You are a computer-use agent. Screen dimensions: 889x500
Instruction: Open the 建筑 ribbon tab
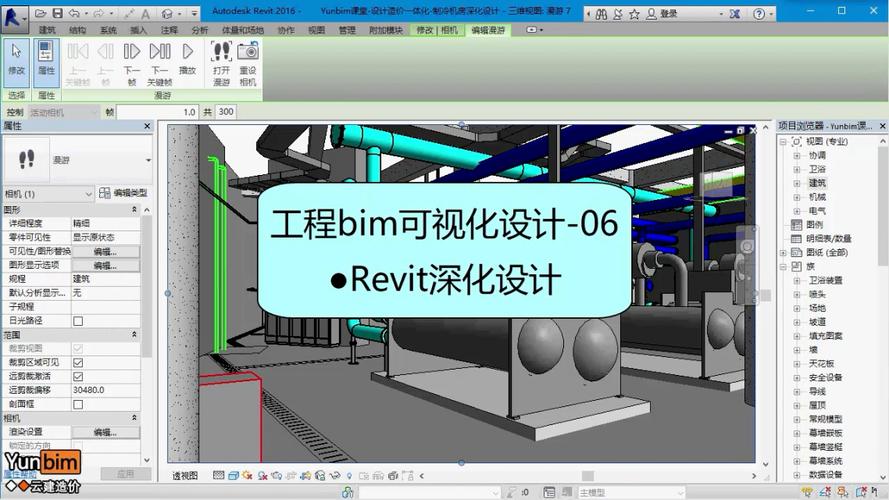(47, 30)
